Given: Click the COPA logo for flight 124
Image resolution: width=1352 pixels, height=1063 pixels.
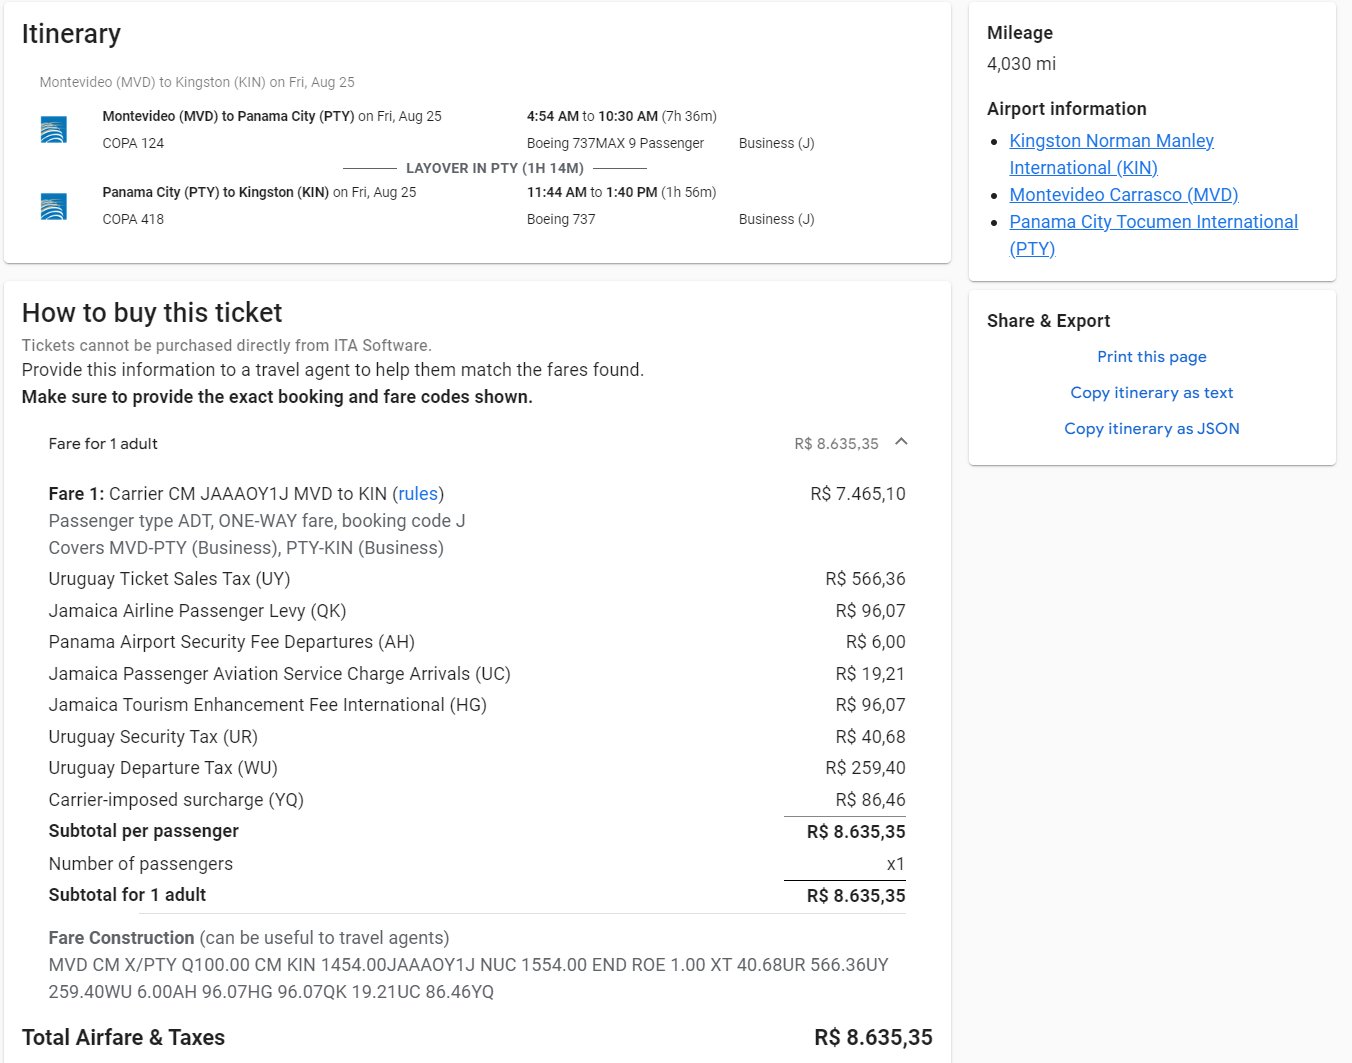Looking at the screenshot, I should point(54,130).
